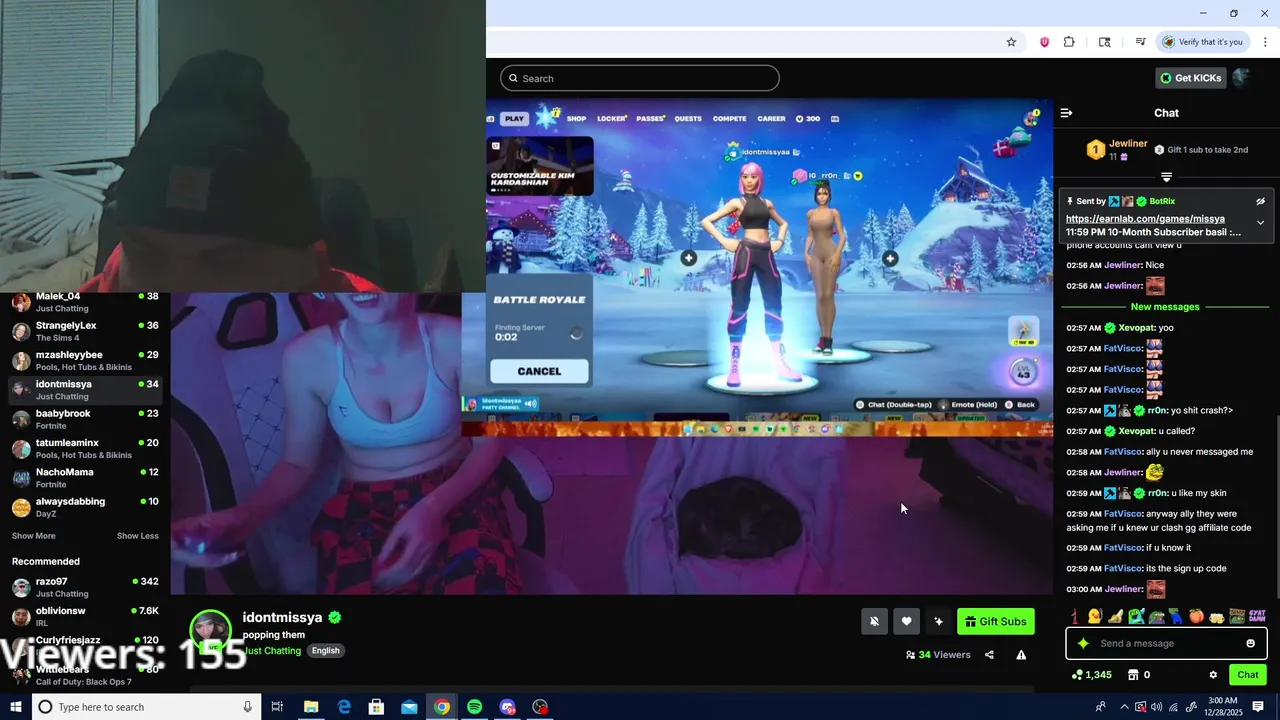Viewport: 1280px width, 720px height.
Task: Insert the peach emote
Action: [x=1196, y=617]
